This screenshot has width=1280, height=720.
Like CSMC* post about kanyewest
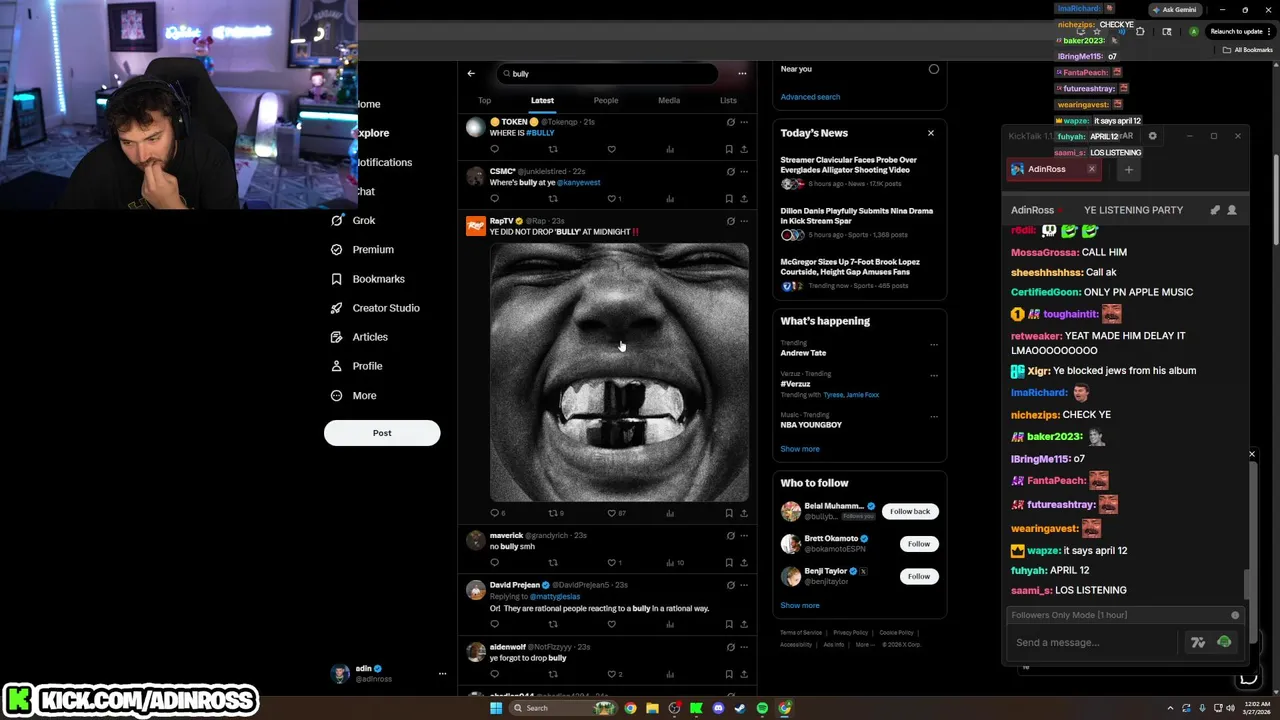point(613,198)
